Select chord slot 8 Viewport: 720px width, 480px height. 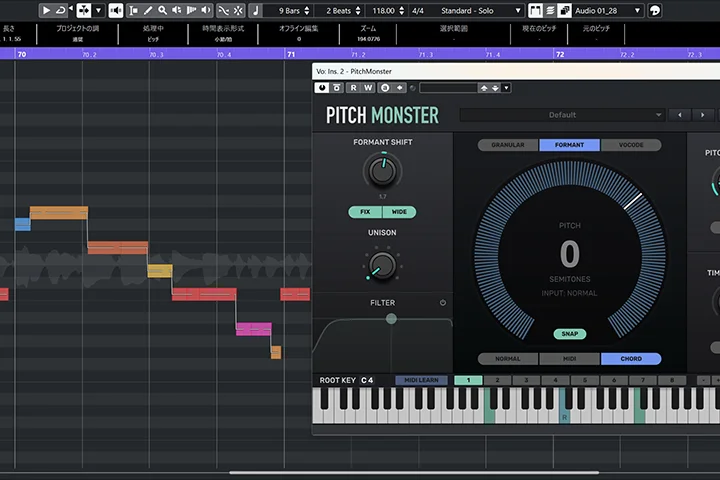click(672, 380)
